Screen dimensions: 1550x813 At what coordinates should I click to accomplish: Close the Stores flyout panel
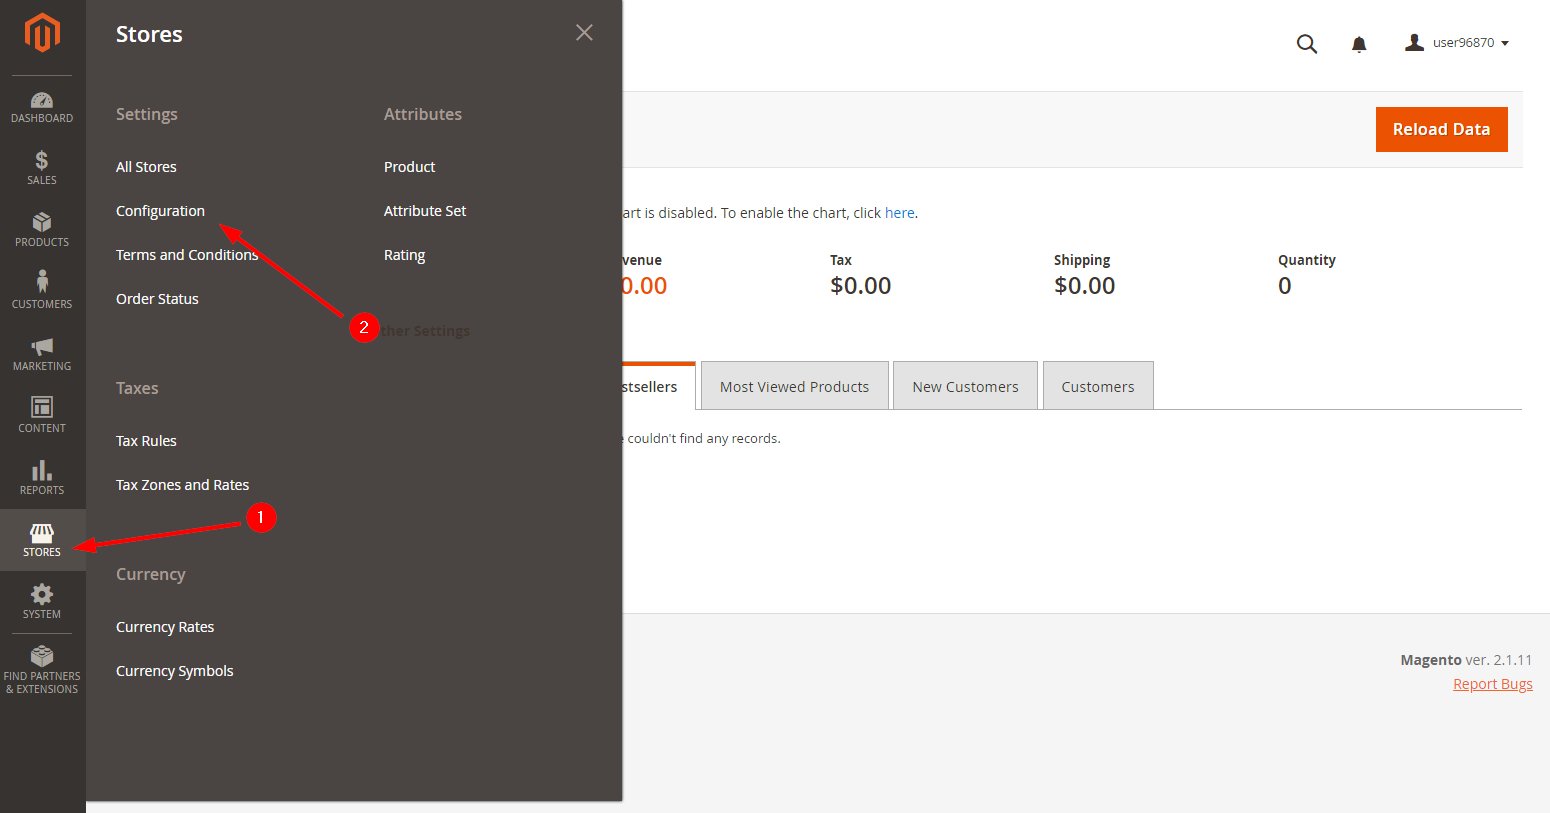(x=584, y=33)
